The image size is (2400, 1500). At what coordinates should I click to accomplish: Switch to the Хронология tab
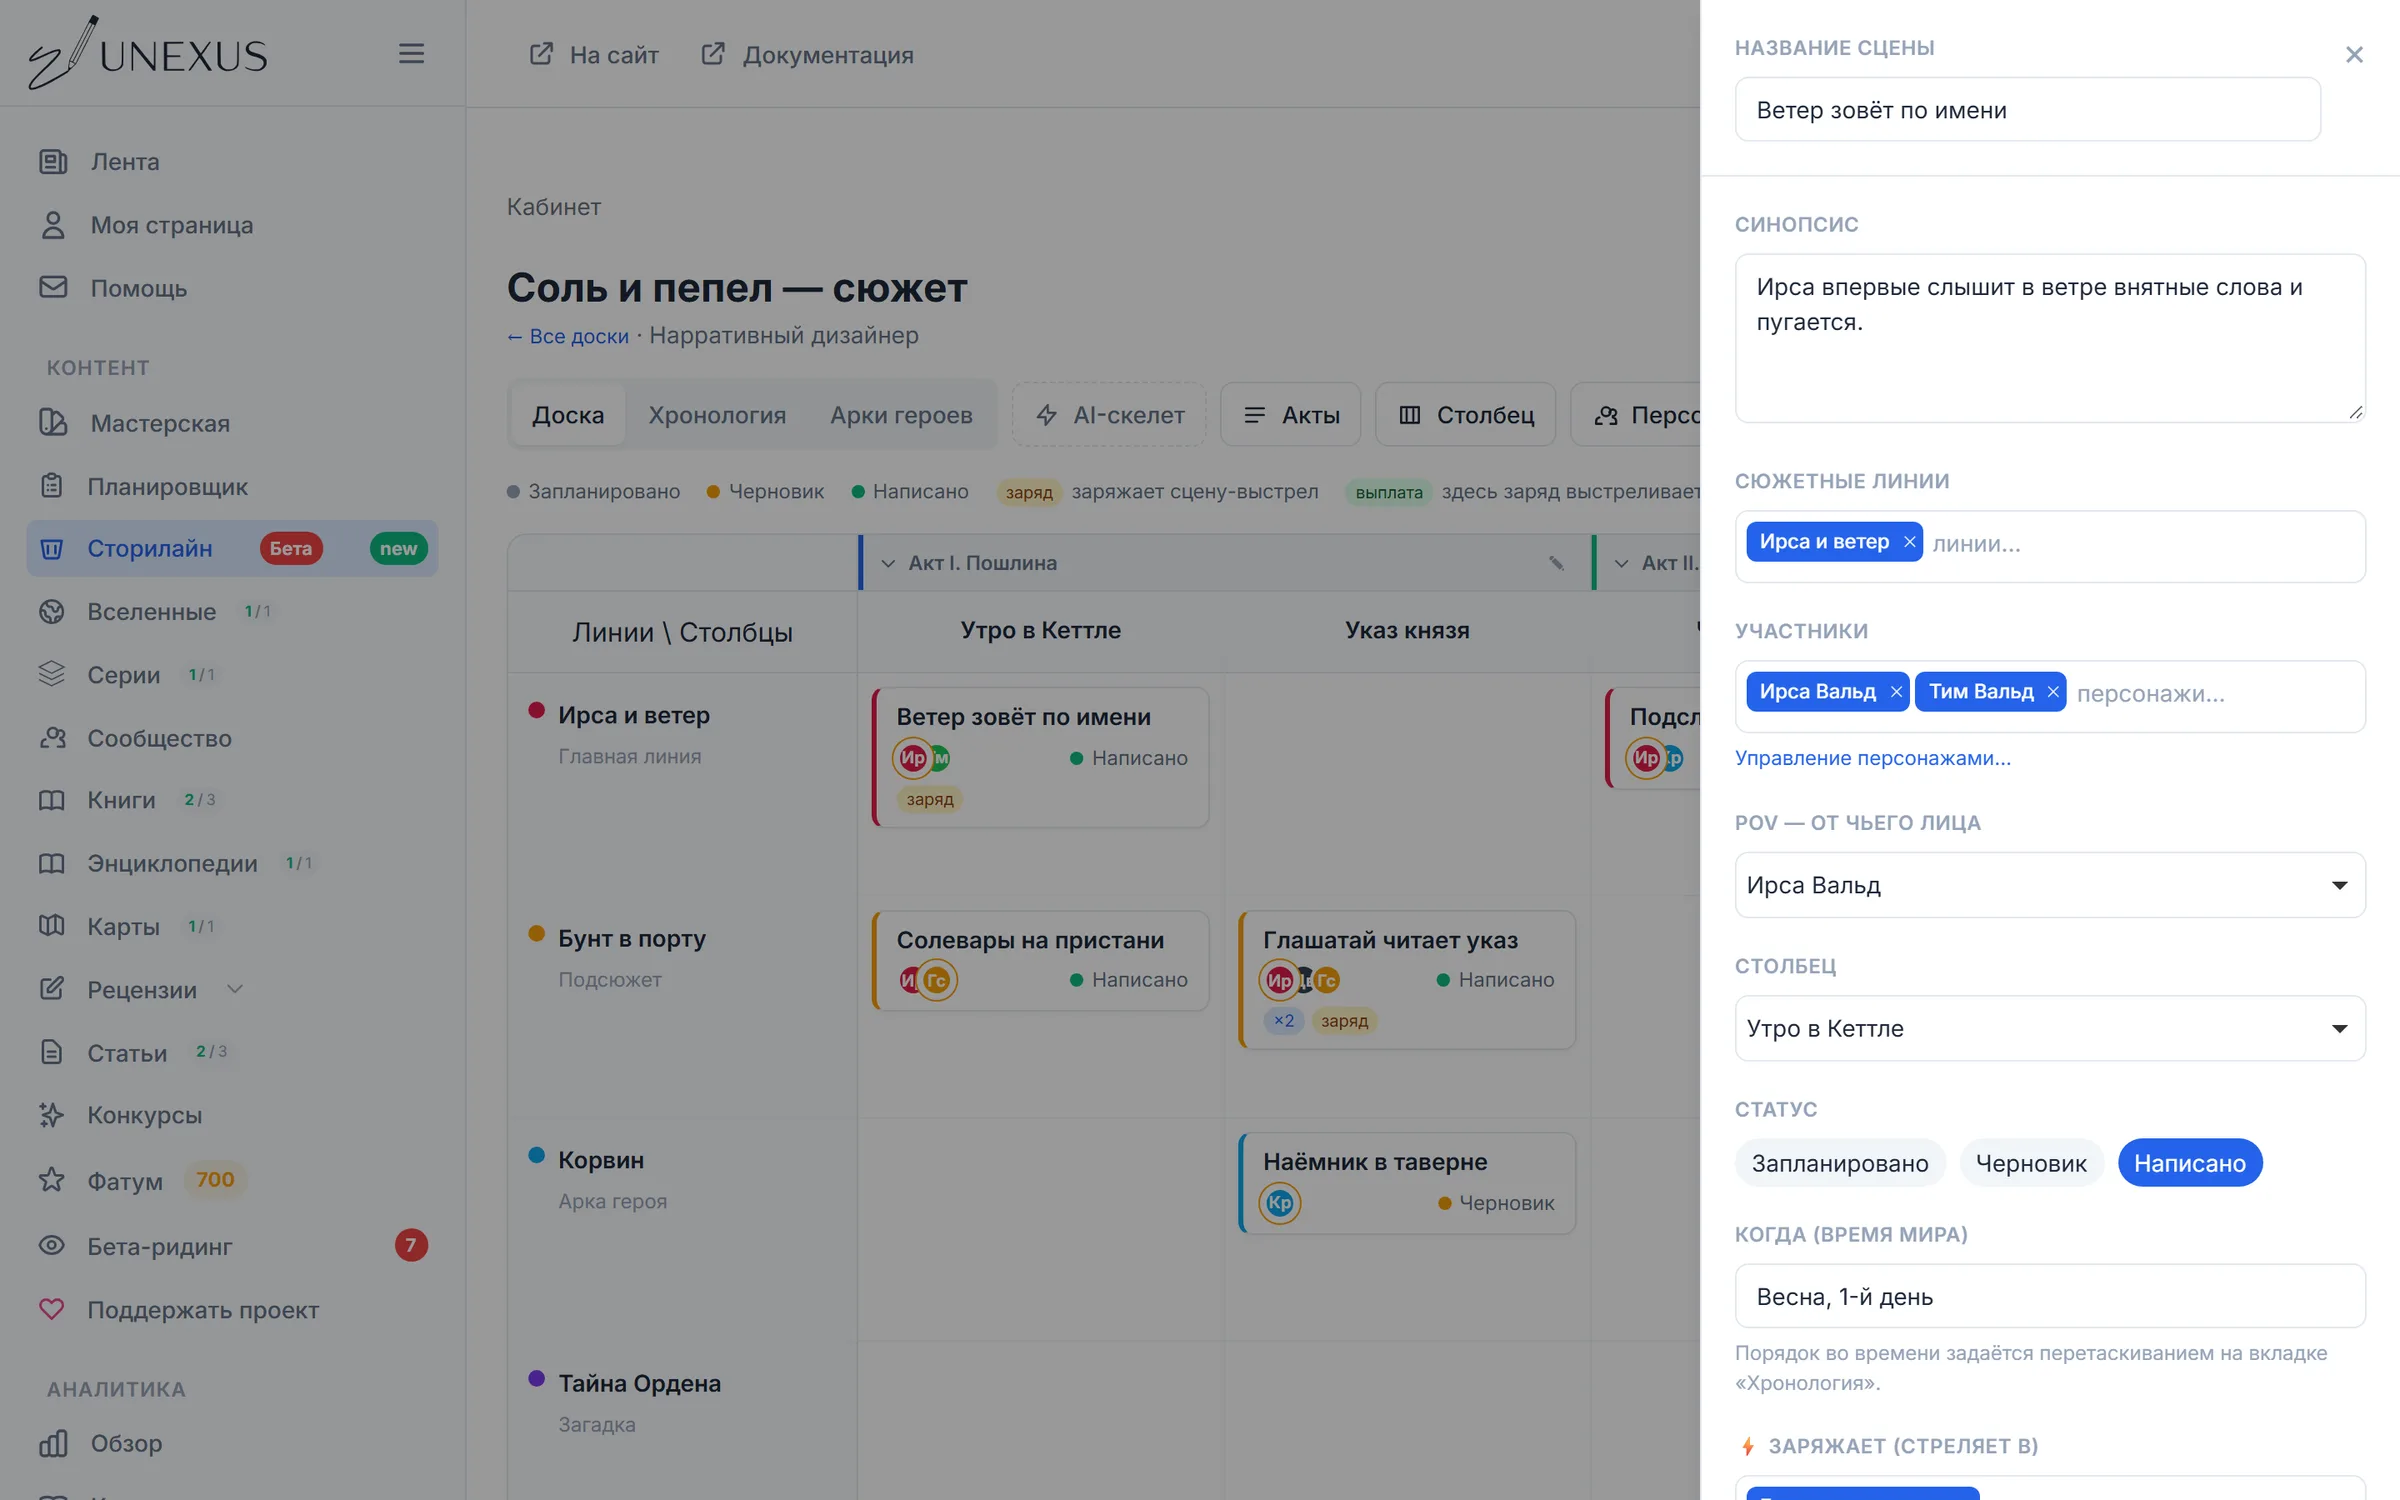point(717,415)
